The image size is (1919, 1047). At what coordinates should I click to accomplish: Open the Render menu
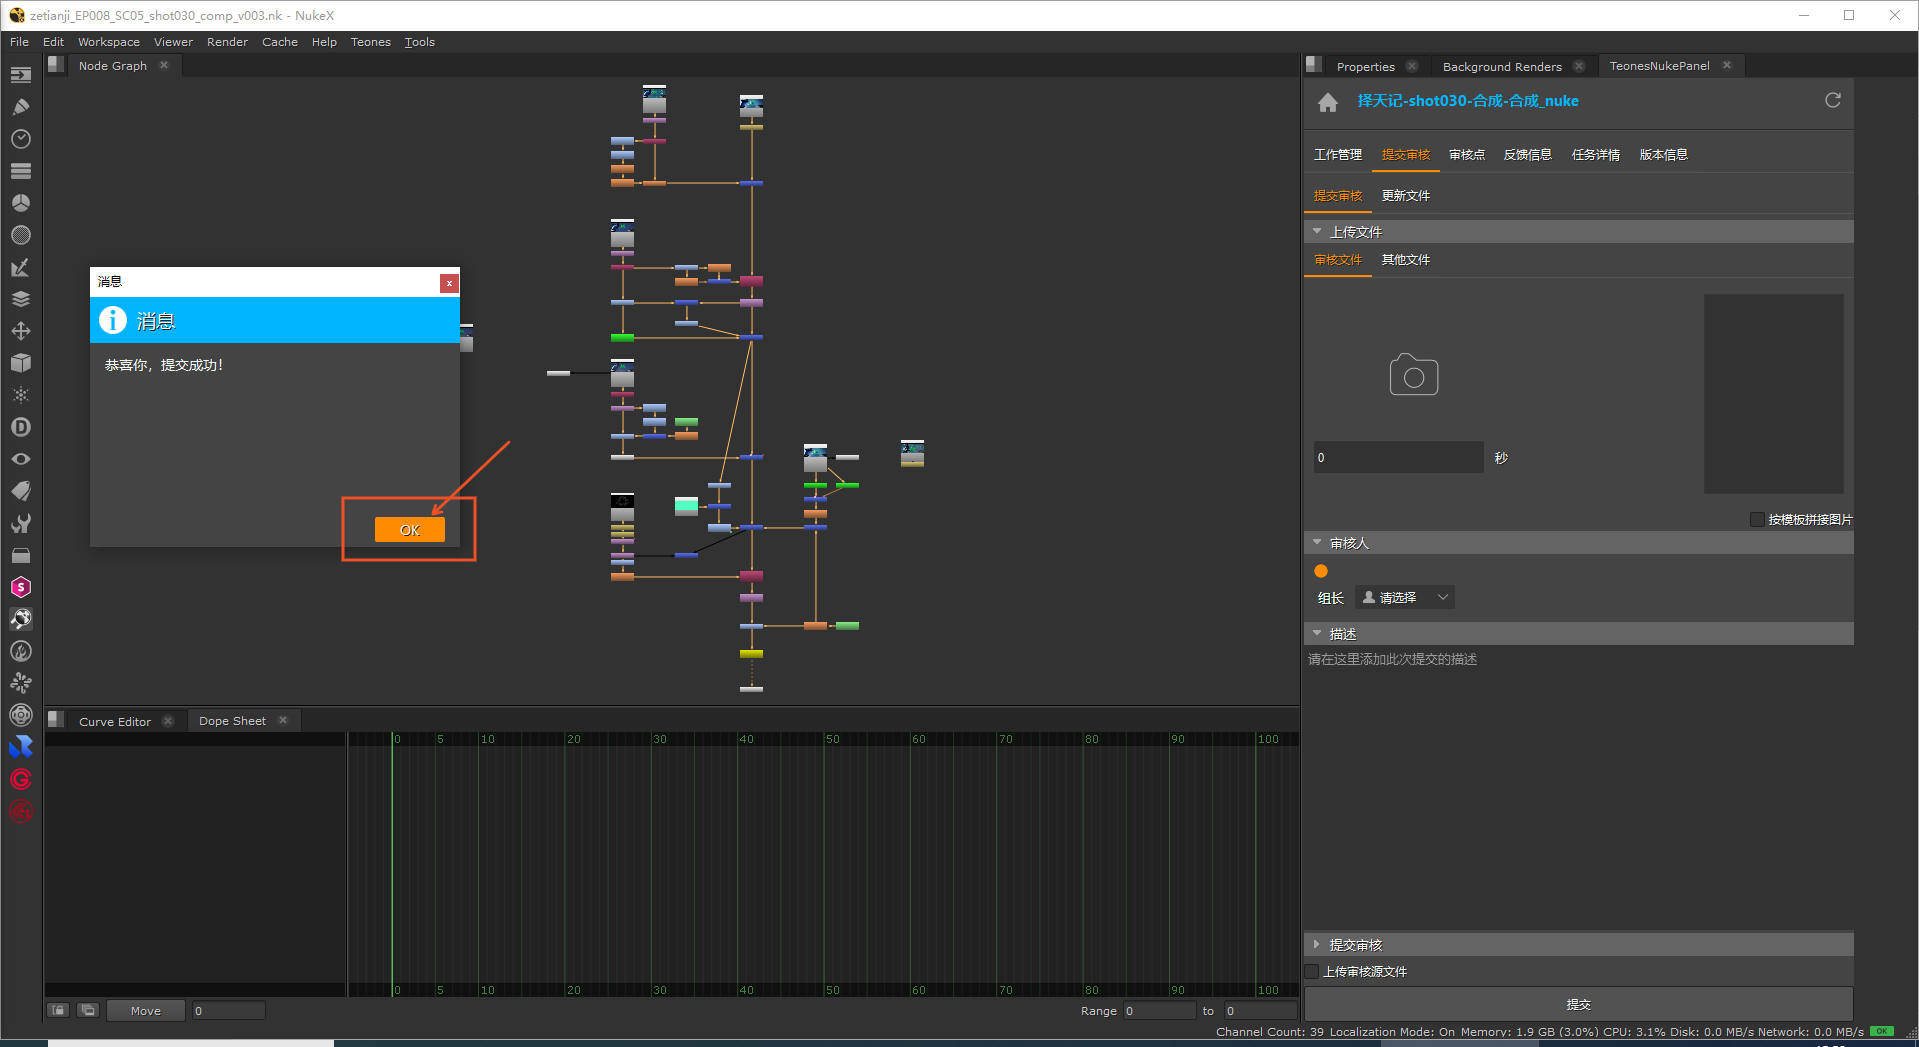tap(227, 42)
